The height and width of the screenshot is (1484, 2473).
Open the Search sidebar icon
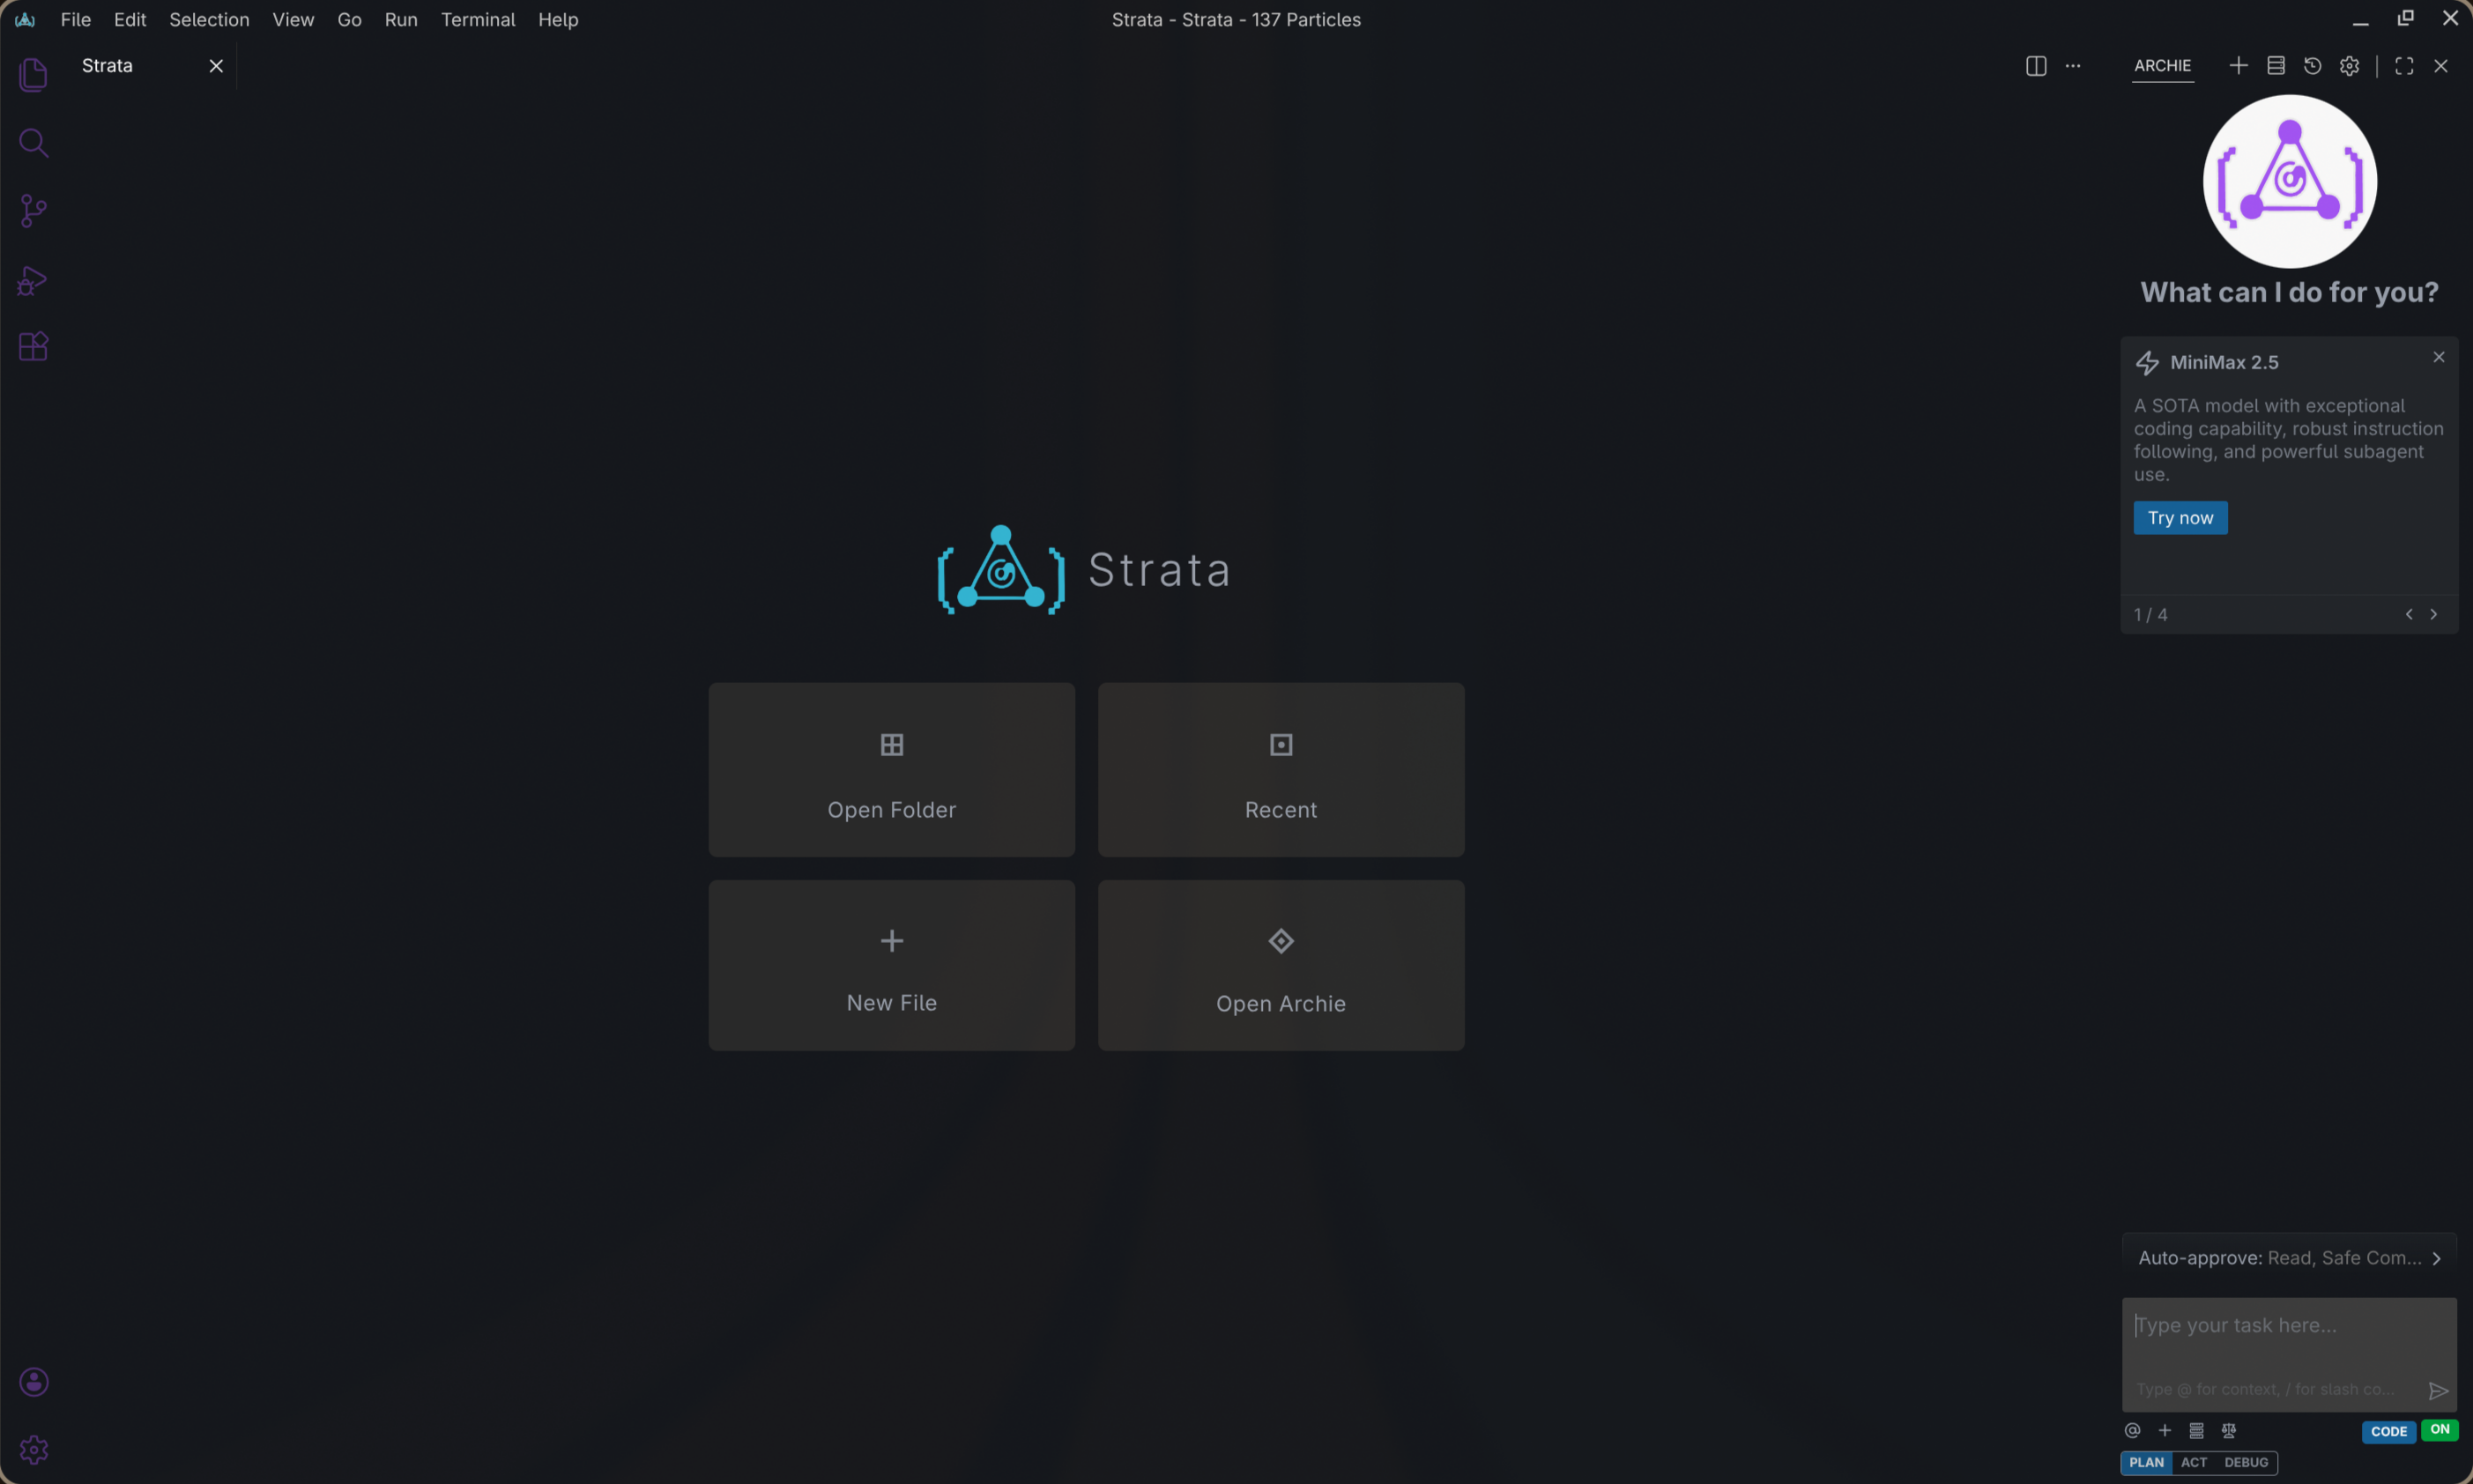pos(34,143)
